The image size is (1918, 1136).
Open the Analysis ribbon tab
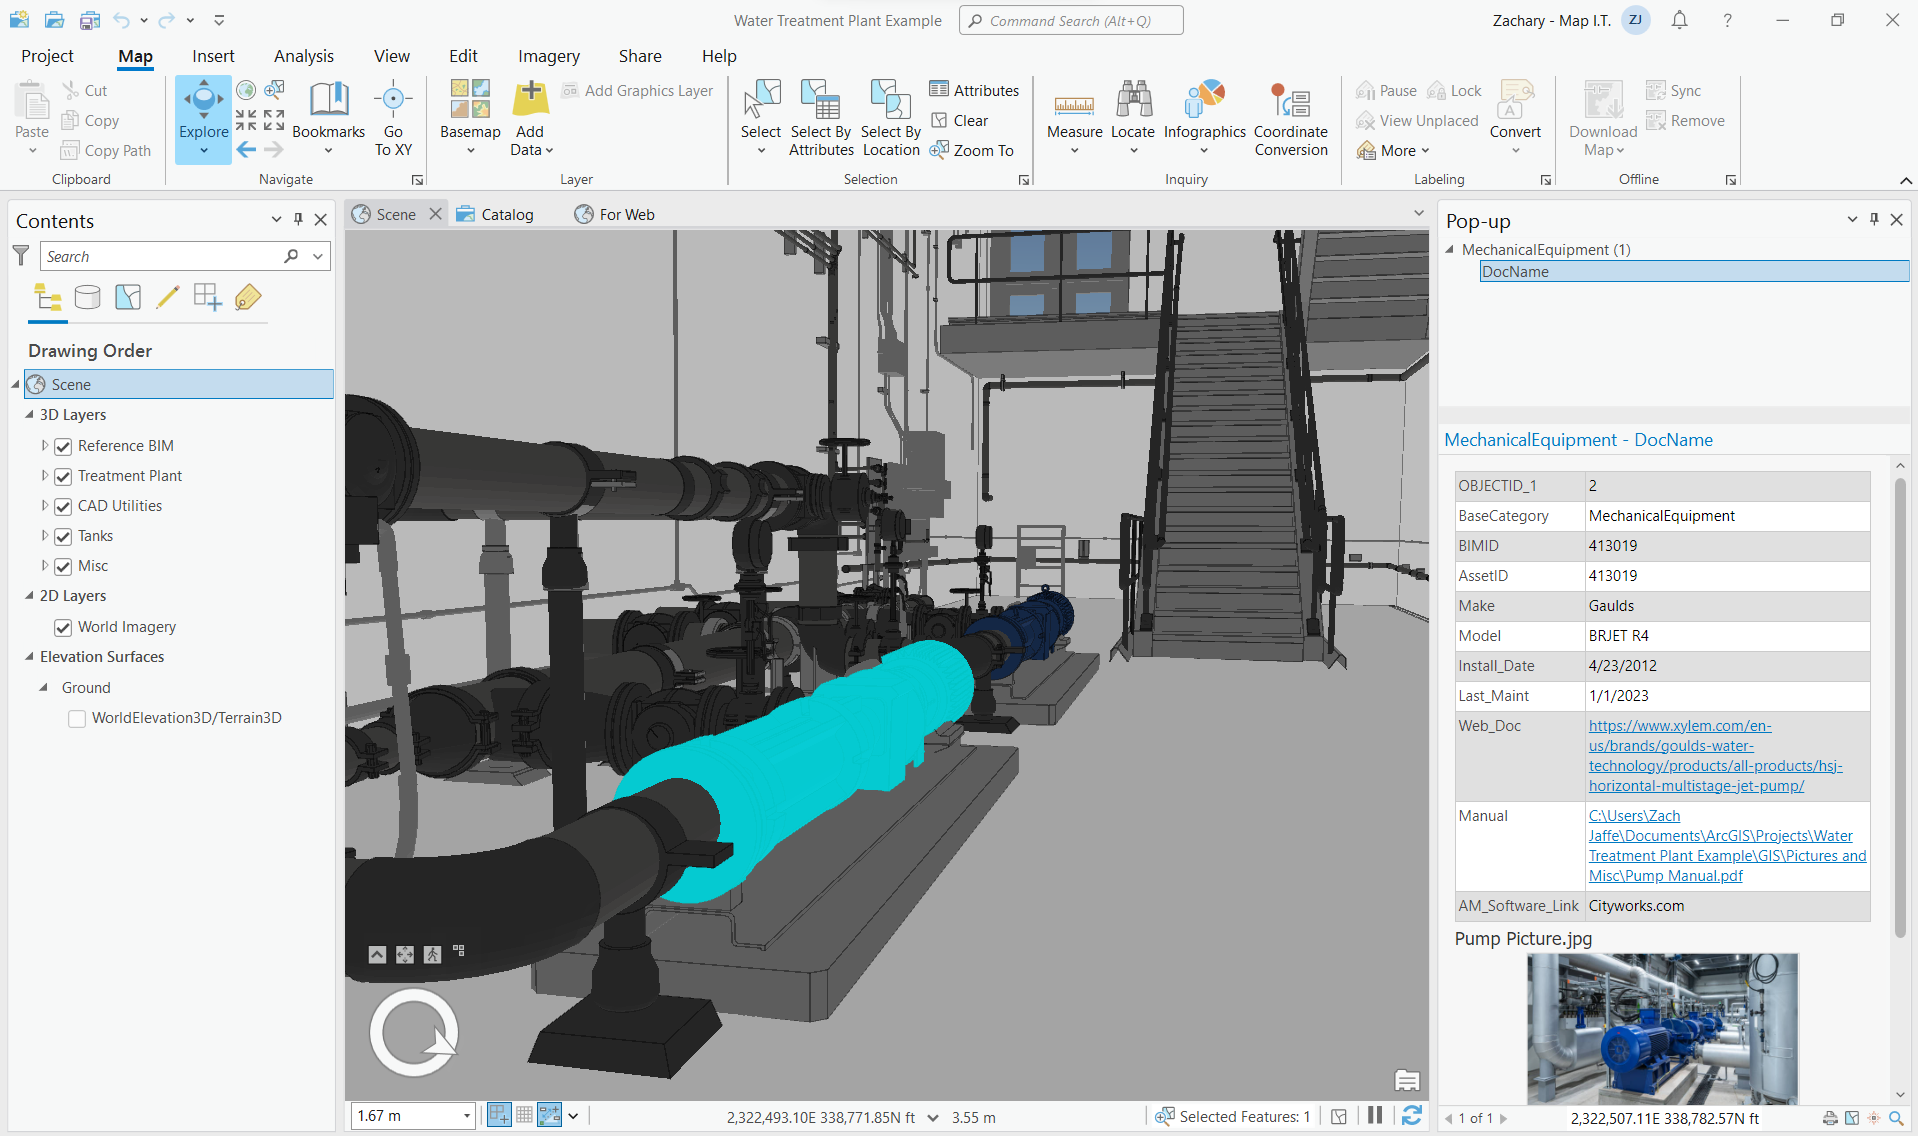pos(303,56)
